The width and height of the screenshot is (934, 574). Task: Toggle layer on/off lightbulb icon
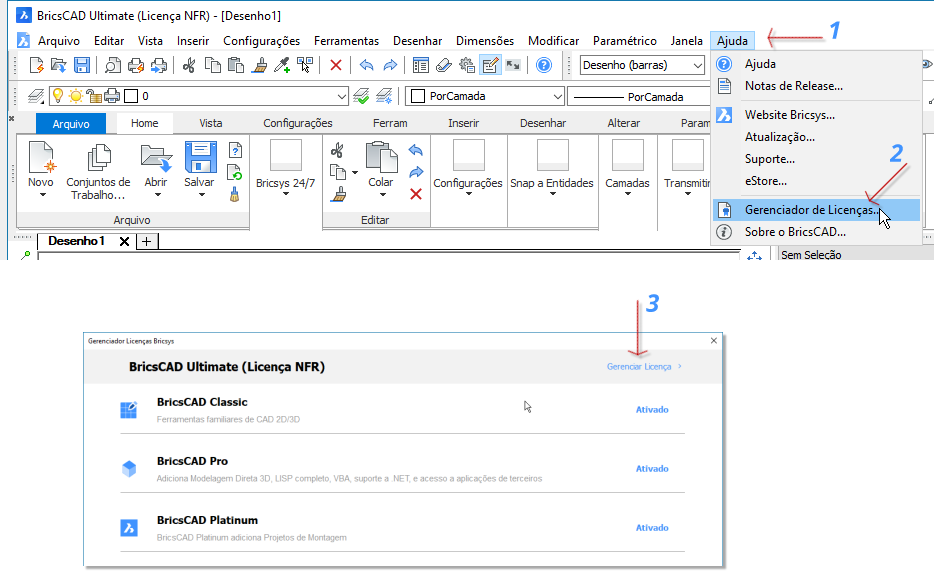58,95
